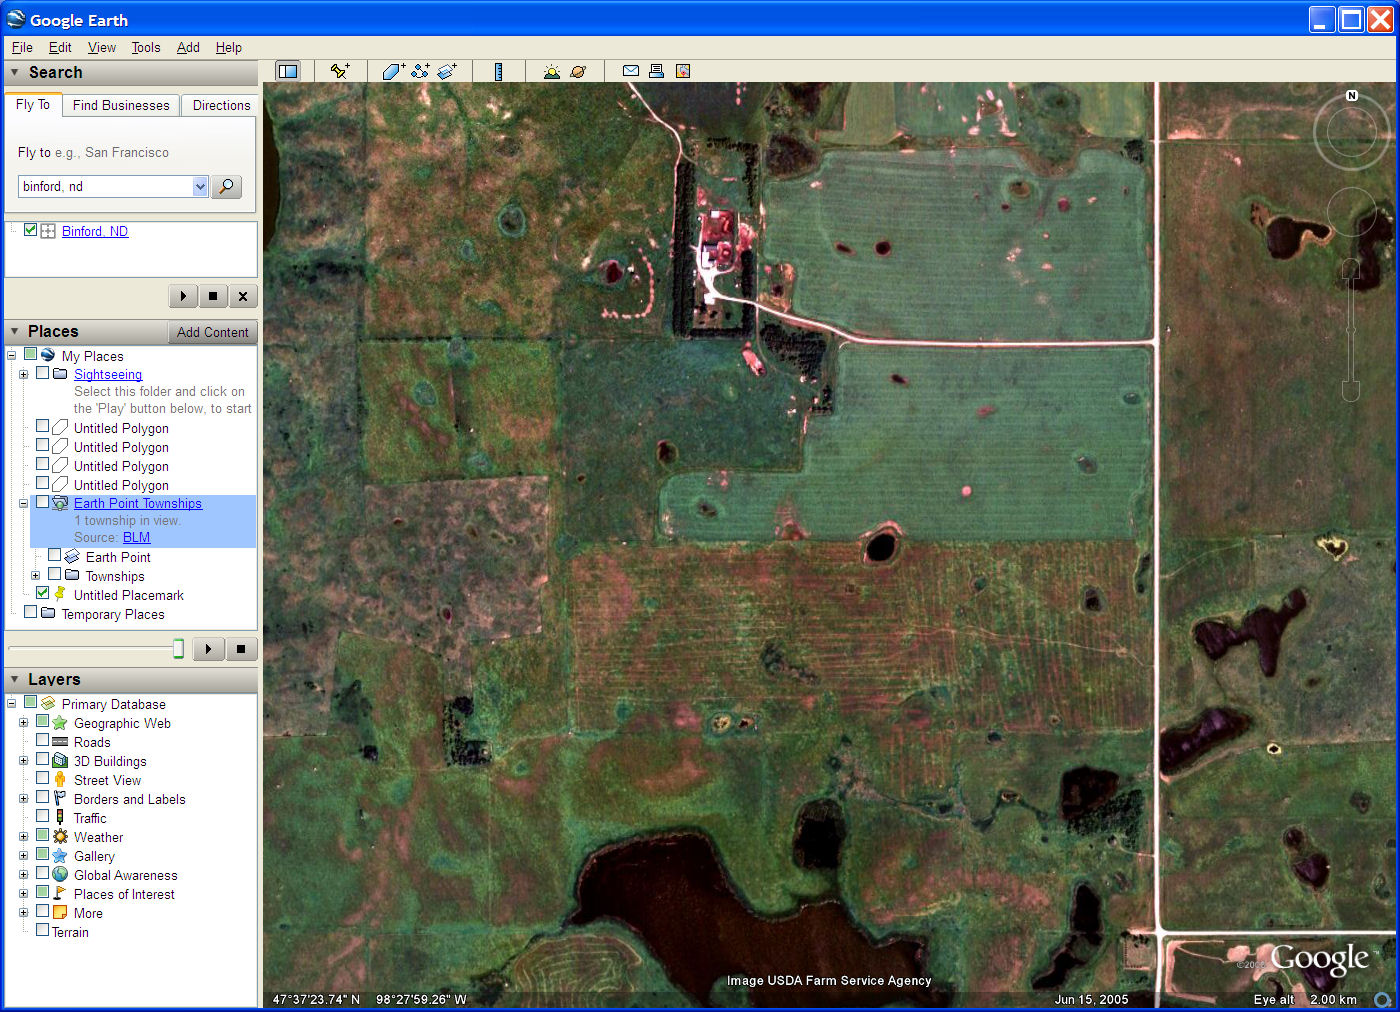The image size is (1400, 1012).
Task: Click the Earth Point Townships link
Action: pos(138,503)
